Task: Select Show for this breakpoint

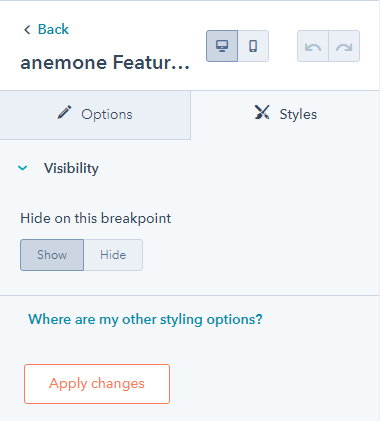Action: 52,255
